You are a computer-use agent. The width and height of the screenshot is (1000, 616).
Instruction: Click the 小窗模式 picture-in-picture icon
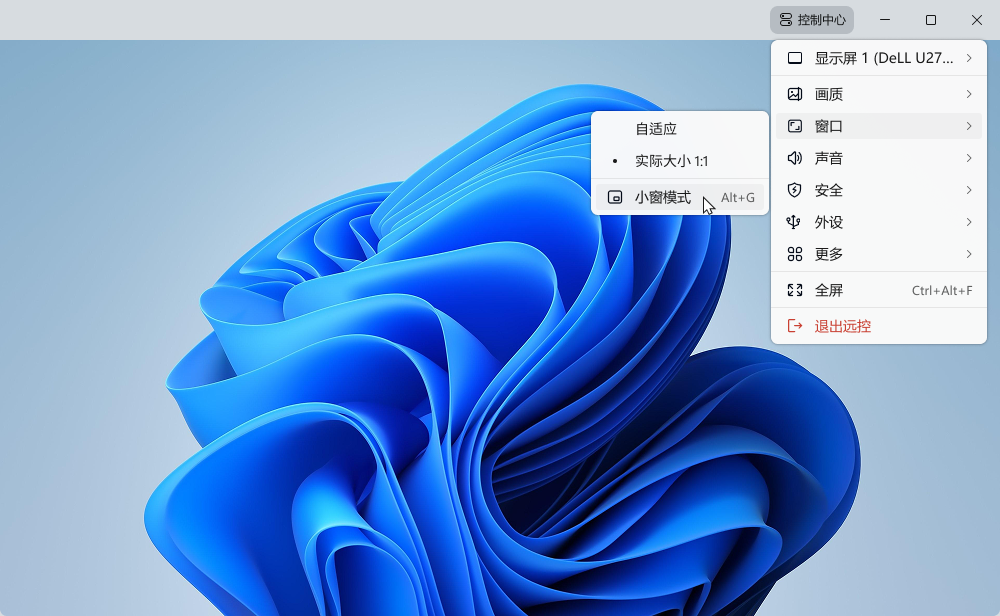[x=615, y=197]
